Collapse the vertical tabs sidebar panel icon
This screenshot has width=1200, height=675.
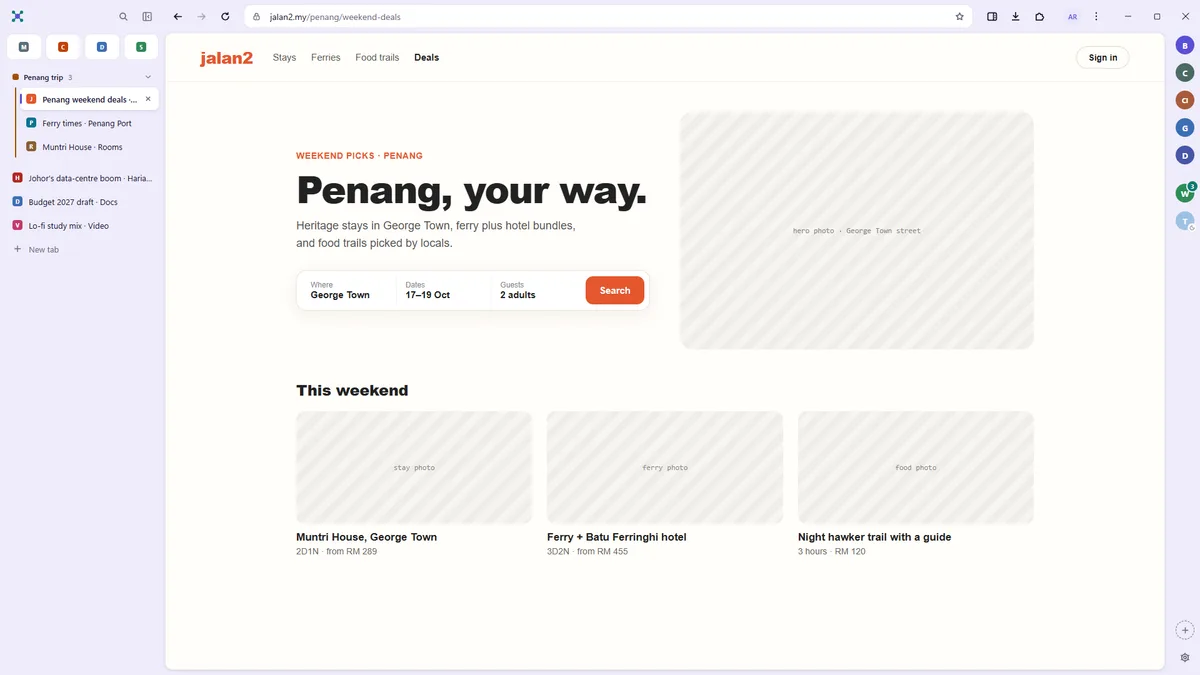(x=147, y=17)
